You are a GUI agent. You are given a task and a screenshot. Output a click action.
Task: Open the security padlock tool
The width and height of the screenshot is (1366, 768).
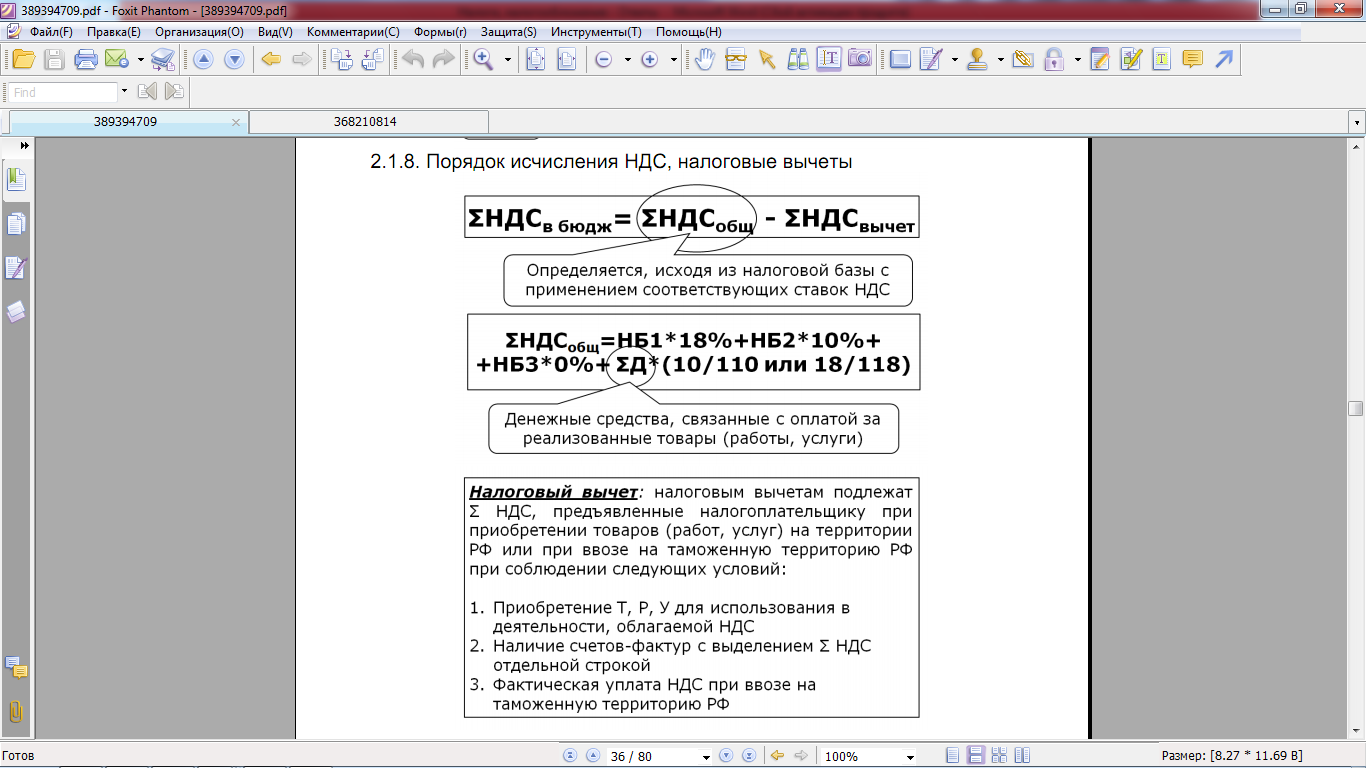pyautogui.click(x=1054, y=59)
